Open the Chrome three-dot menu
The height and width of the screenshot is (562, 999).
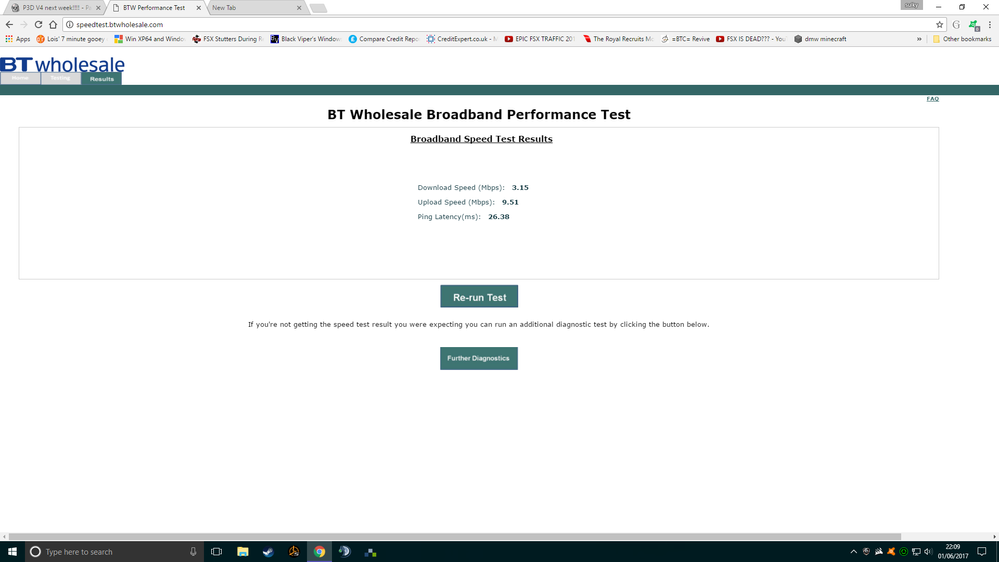point(989,24)
